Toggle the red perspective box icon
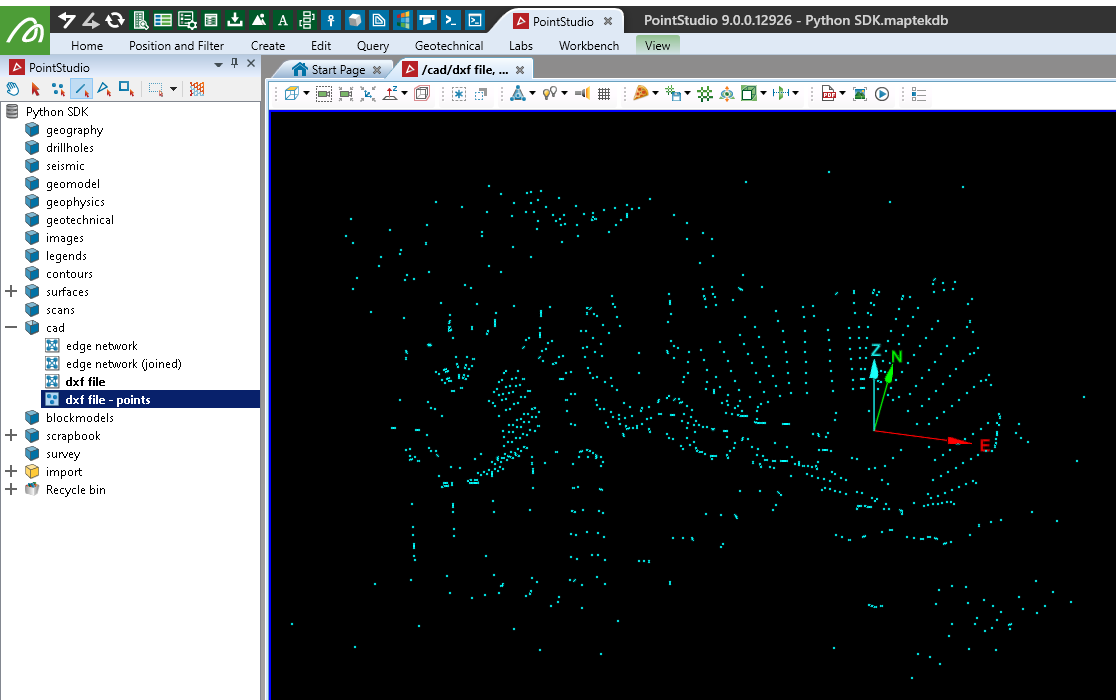 tap(422, 94)
